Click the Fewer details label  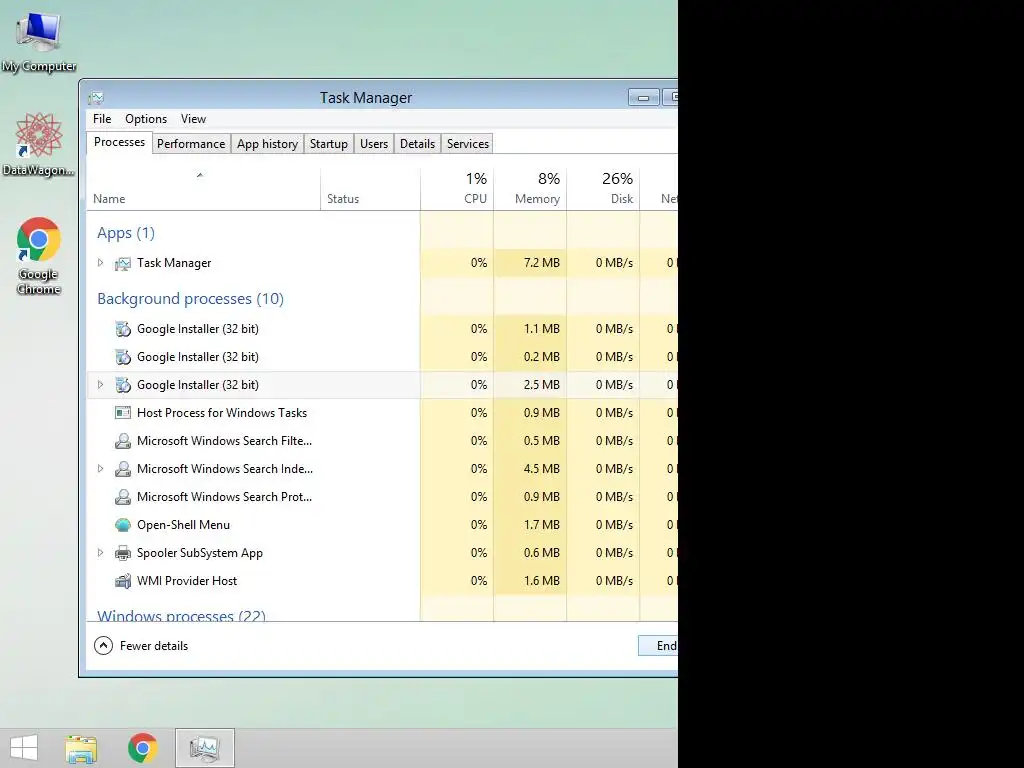click(x=153, y=646)
